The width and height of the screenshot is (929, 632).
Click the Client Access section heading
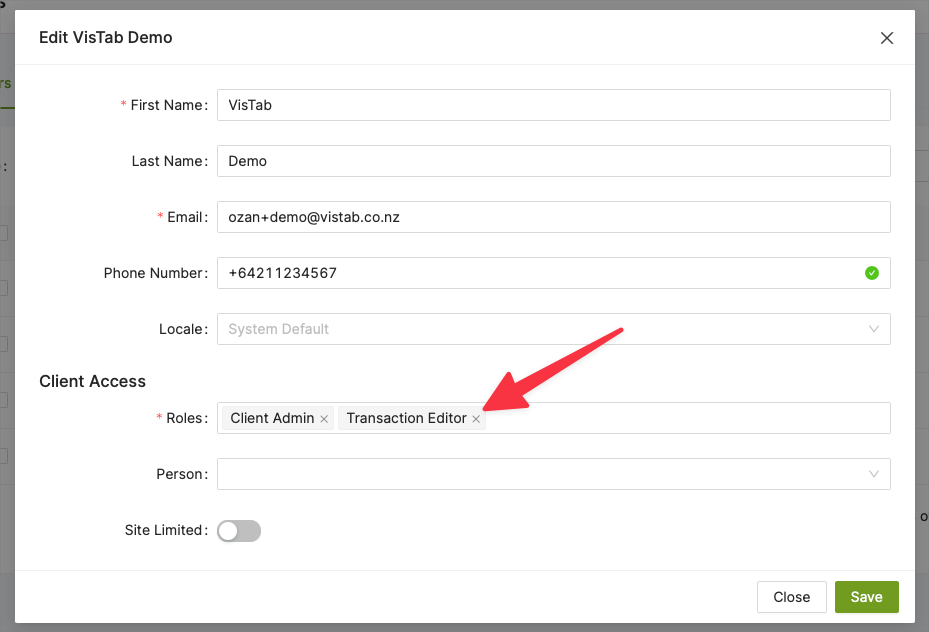coord(92,381)
